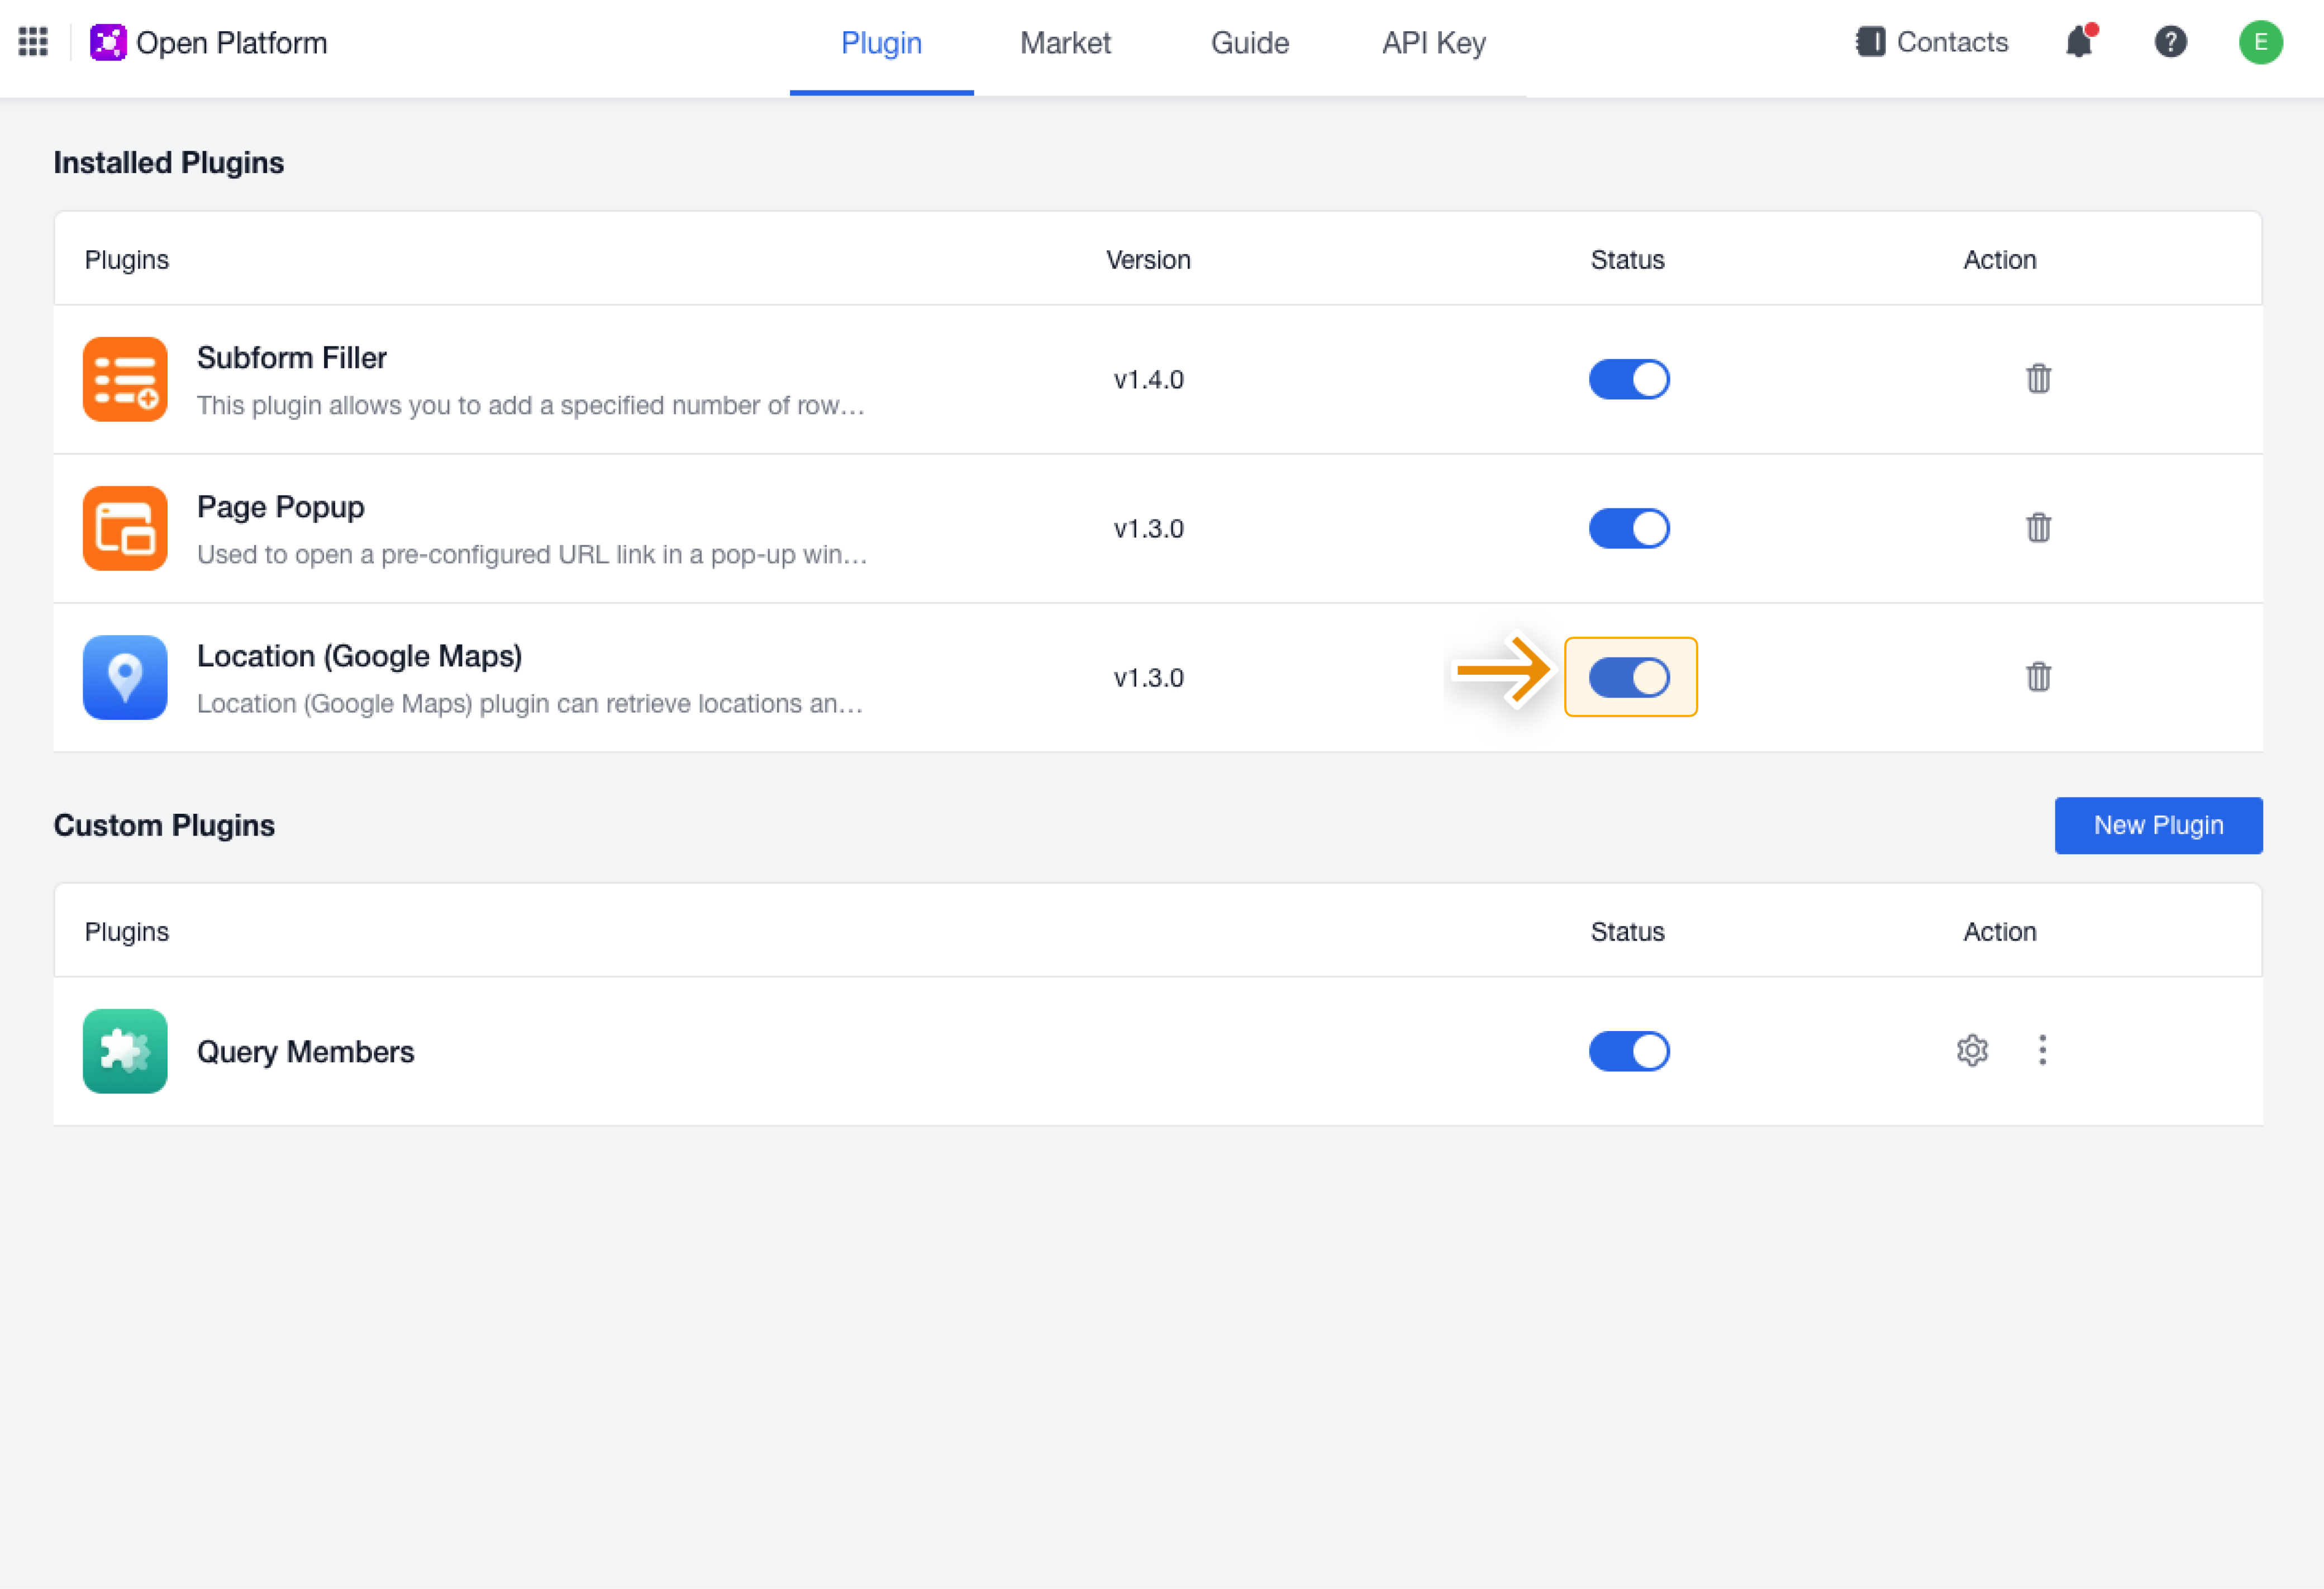Open the app grid launcher icon
Screen dimensions: 2324x1589
pos(33,42)
